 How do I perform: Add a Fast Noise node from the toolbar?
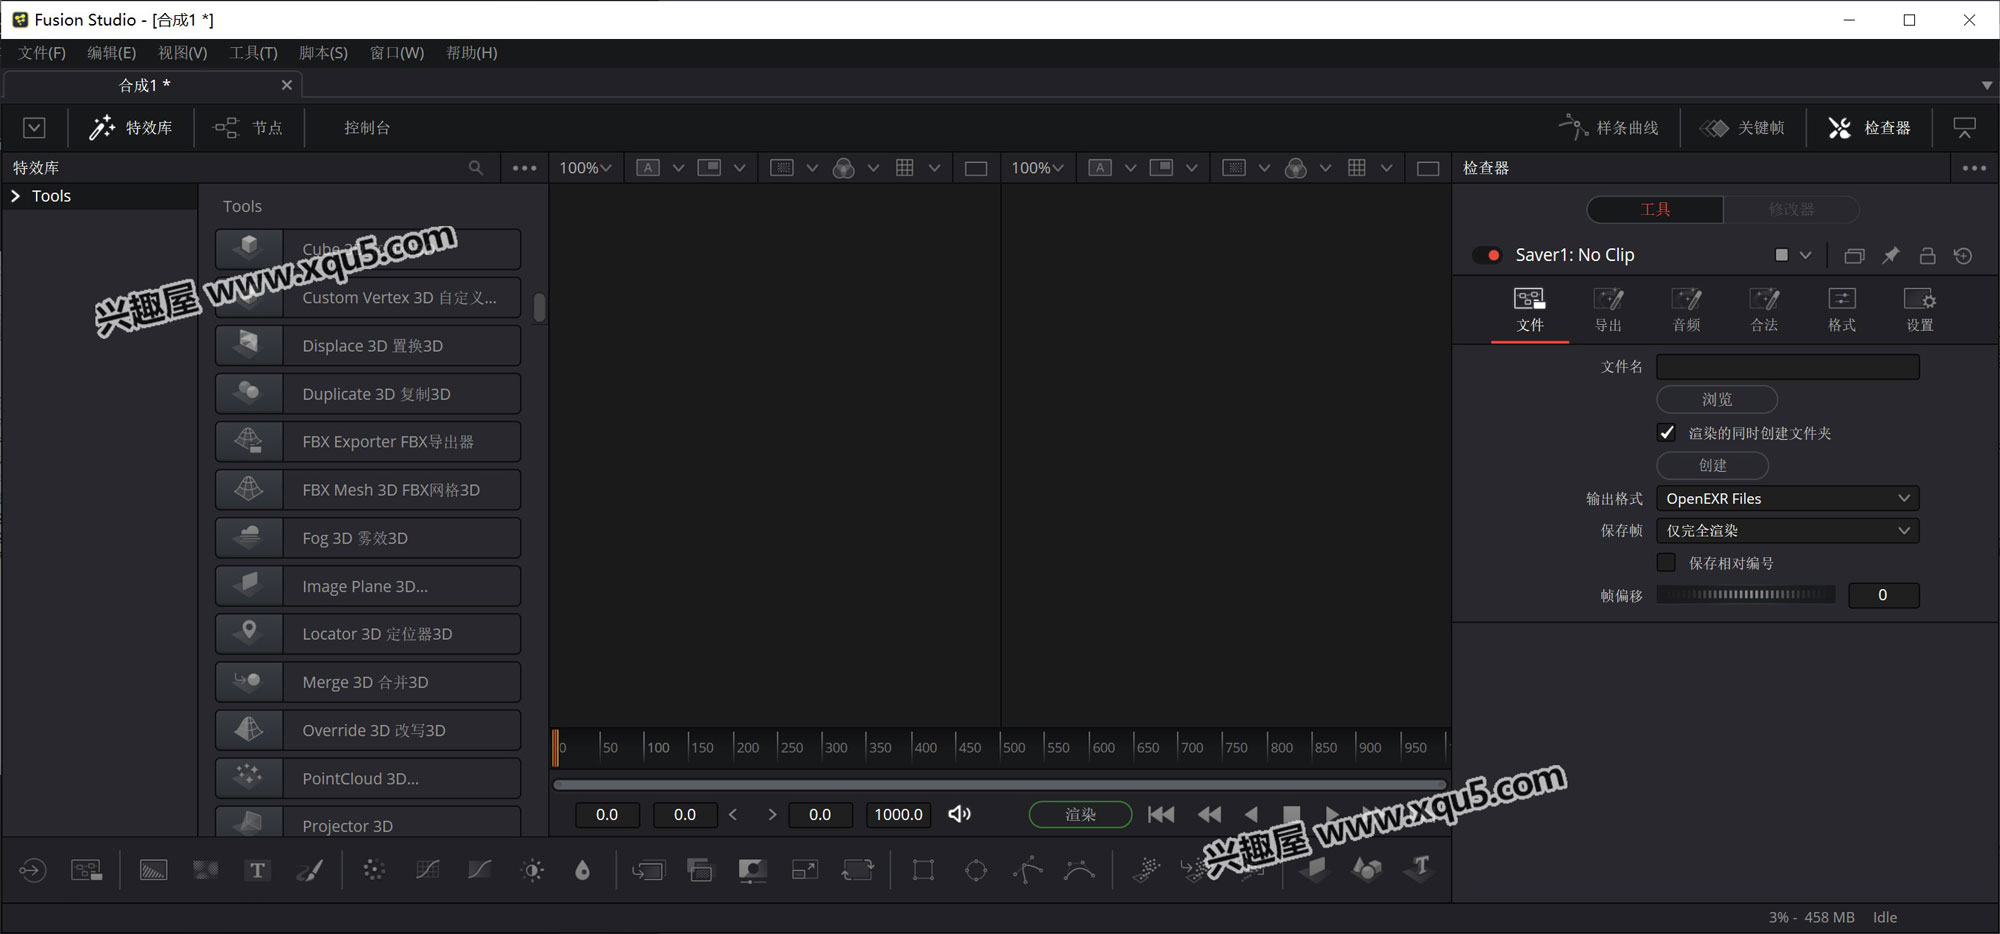pyautogui.click(x=206, y=870)
